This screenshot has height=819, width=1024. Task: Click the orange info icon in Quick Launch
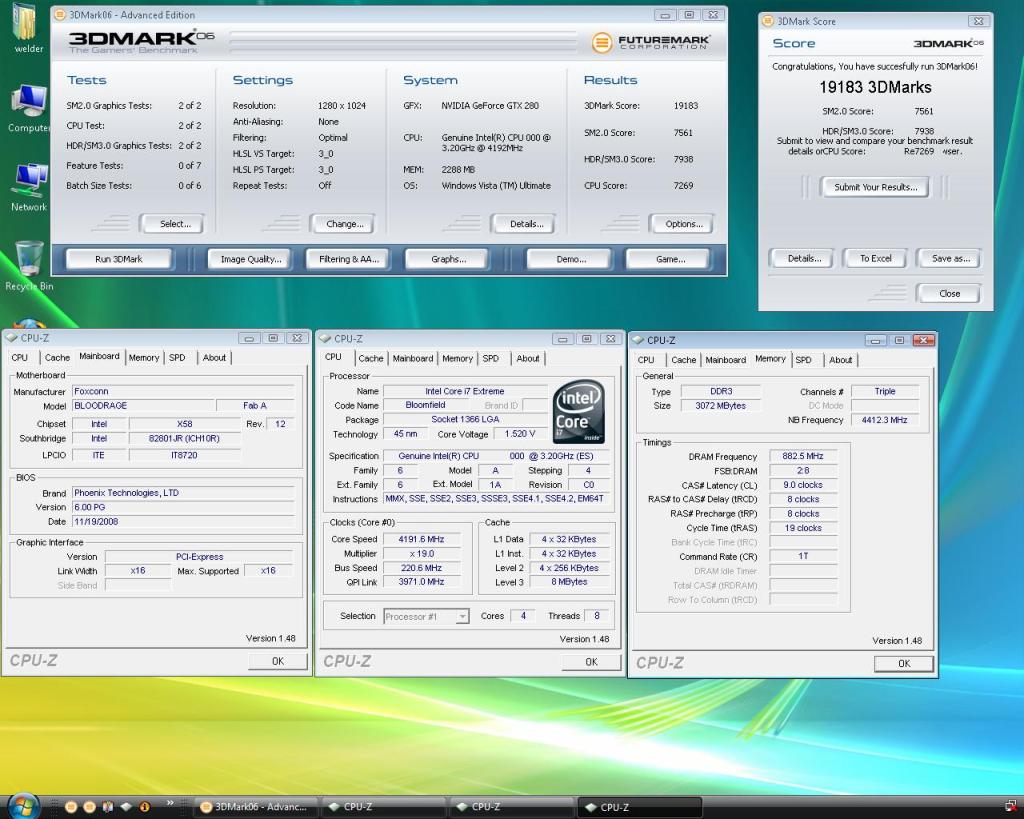pos(144,807)
